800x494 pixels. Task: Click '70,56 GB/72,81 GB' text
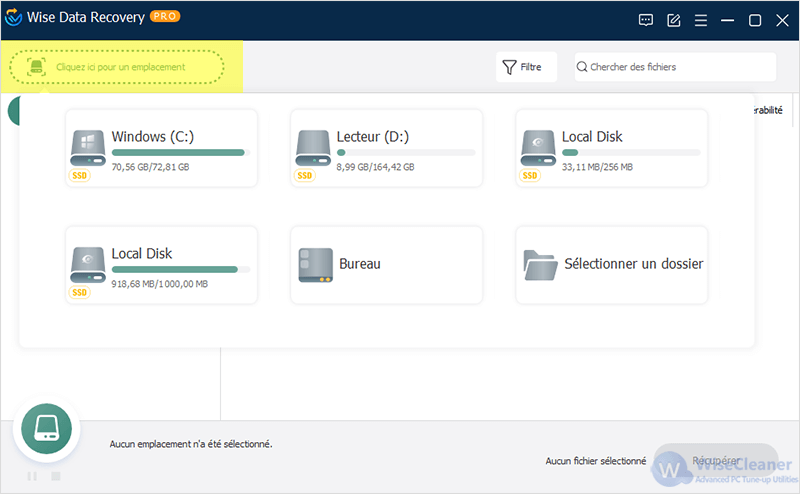coord(151,167)
